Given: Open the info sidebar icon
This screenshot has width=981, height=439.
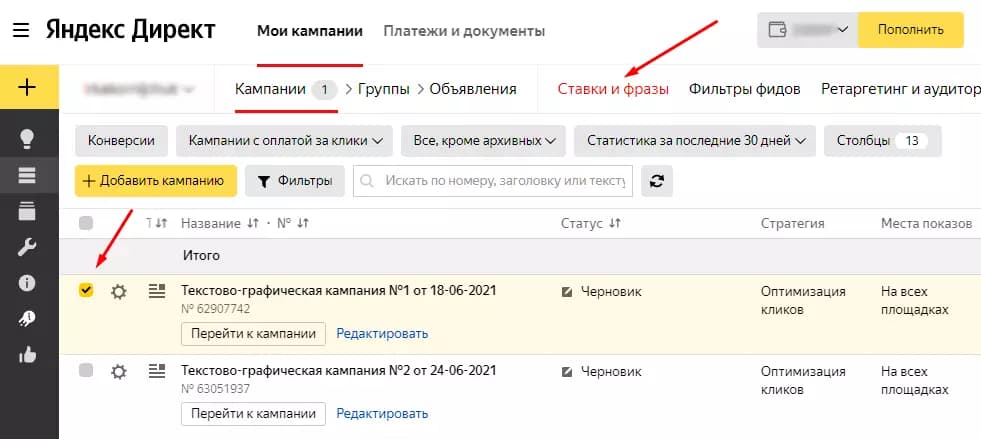Looking at the screenshot, I should click(x=27, y=283).
